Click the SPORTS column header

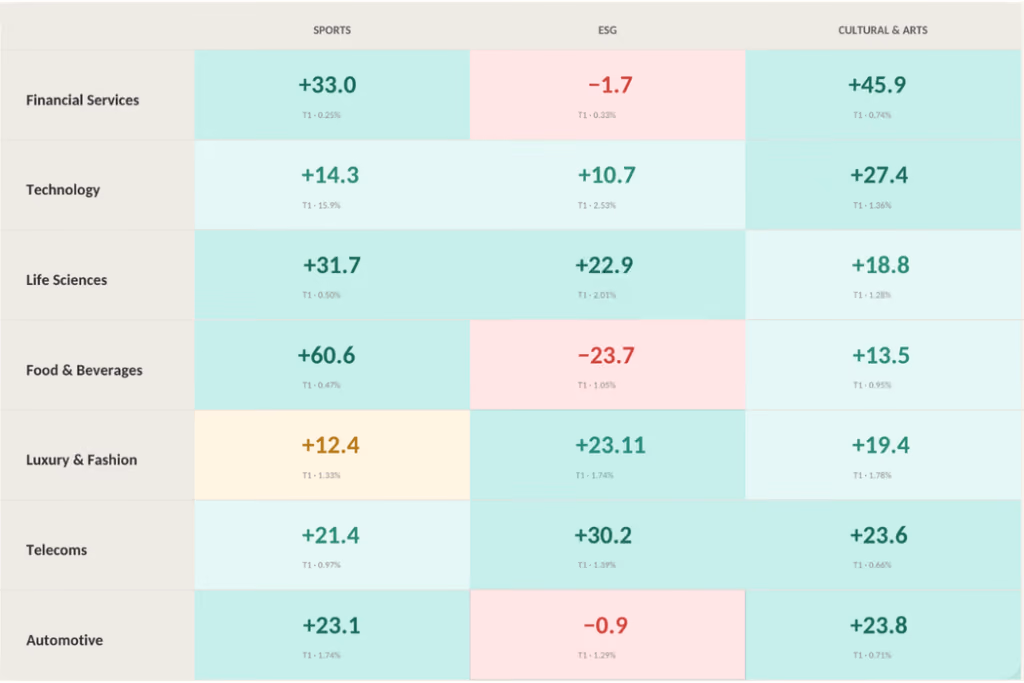332,30
